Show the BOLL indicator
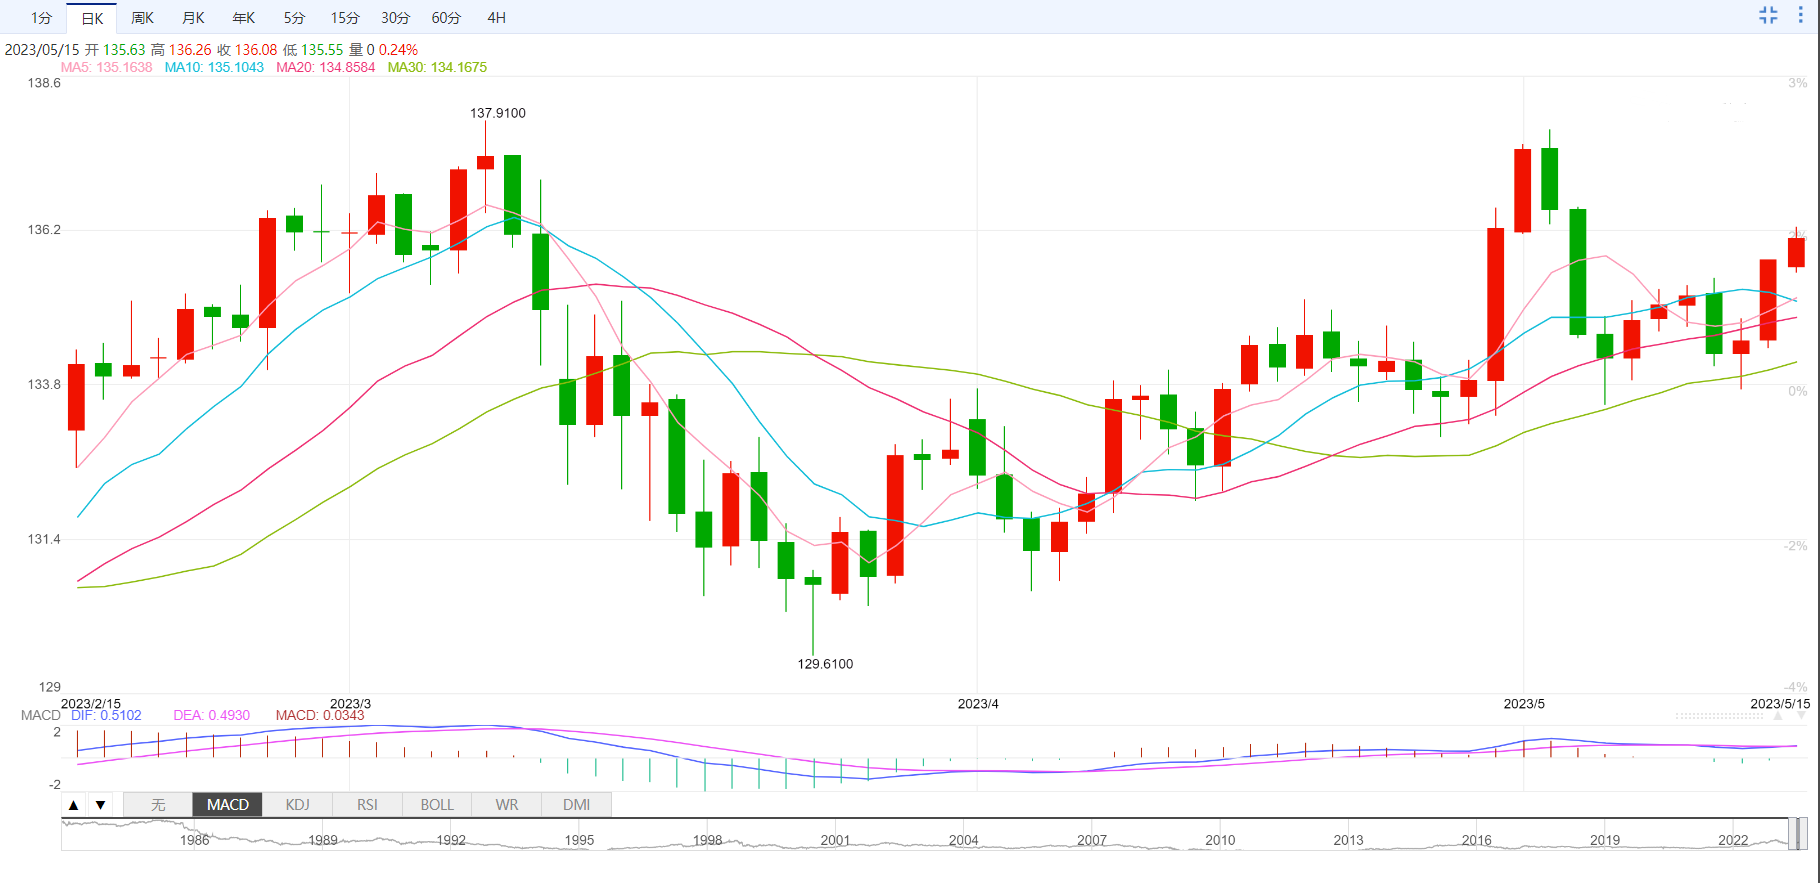 [x=437, y=805]
